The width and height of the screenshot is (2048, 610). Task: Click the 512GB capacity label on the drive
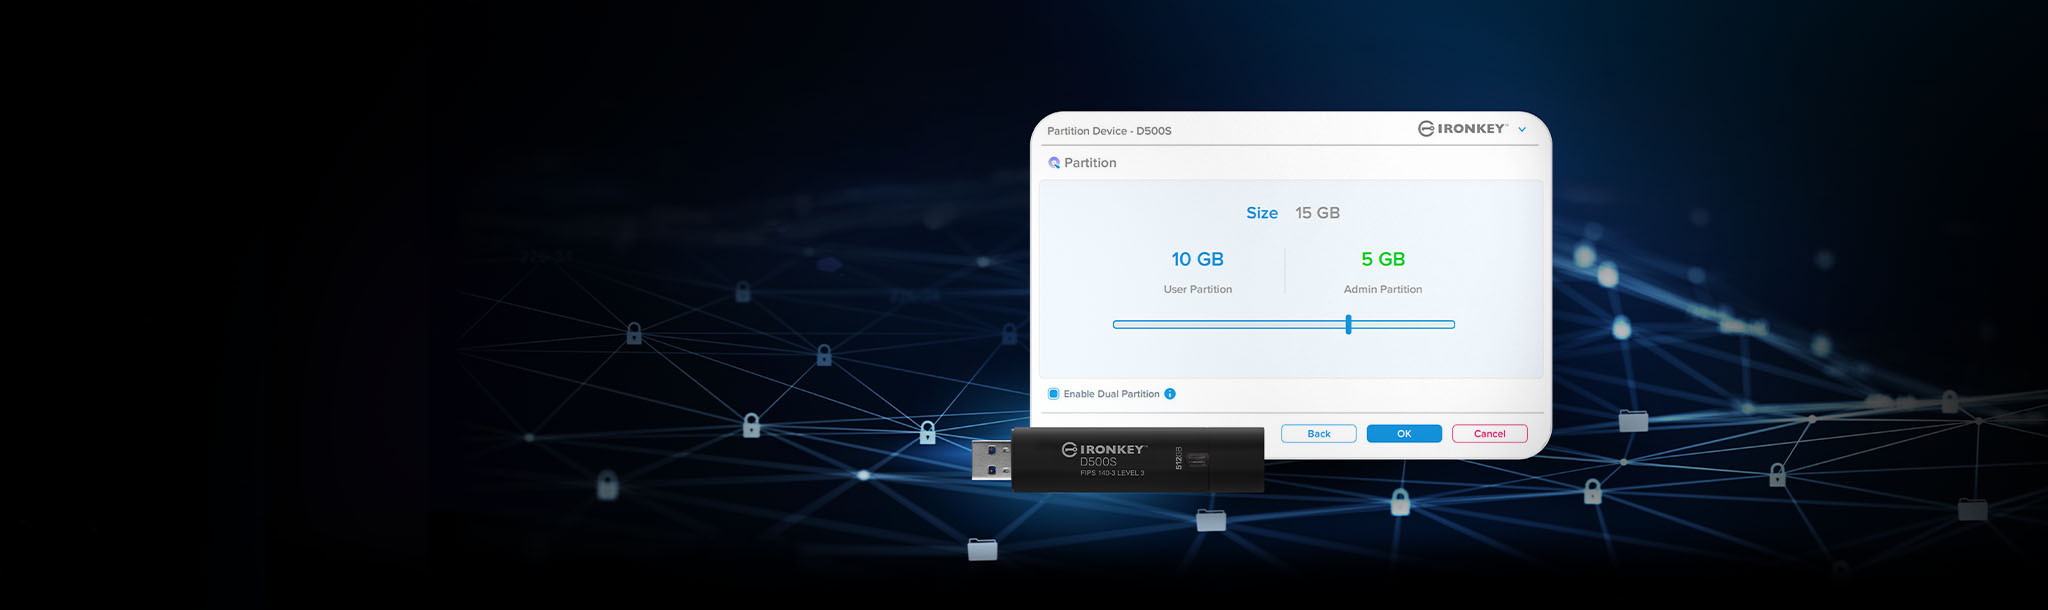[x=1178, y=458]
